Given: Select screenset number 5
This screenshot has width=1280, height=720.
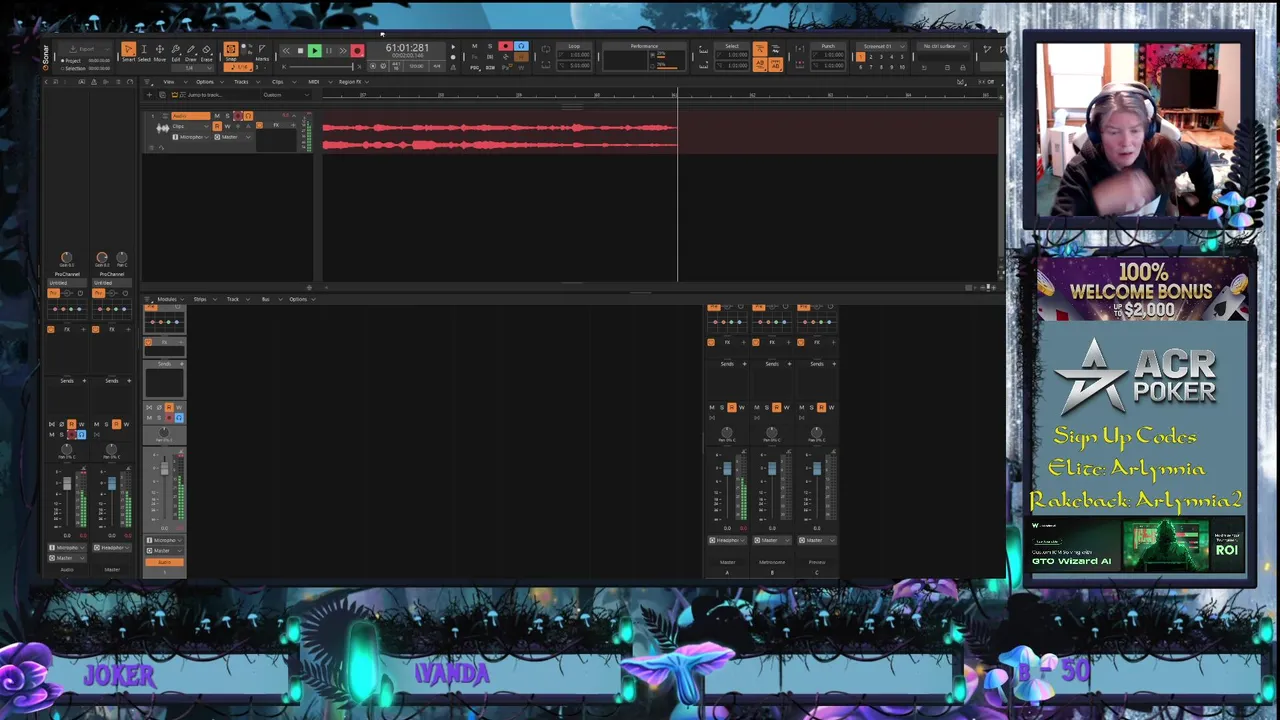Looking at the screenshot, I should pyautogui.click(x=902, y=57).
